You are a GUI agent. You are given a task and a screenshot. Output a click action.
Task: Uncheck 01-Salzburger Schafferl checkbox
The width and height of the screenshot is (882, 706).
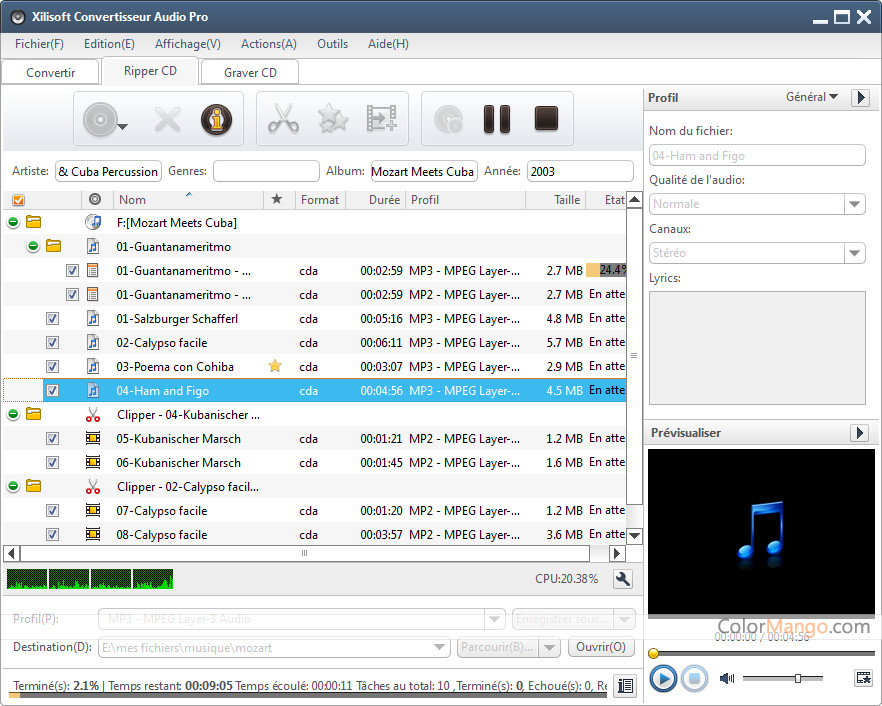(x=52, y=318)
